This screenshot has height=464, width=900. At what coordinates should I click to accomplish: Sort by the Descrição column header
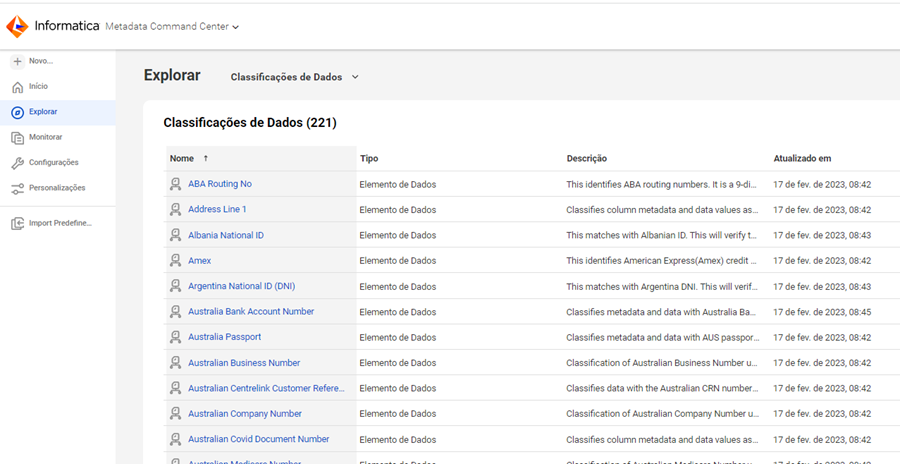click(x=587, y=158)
